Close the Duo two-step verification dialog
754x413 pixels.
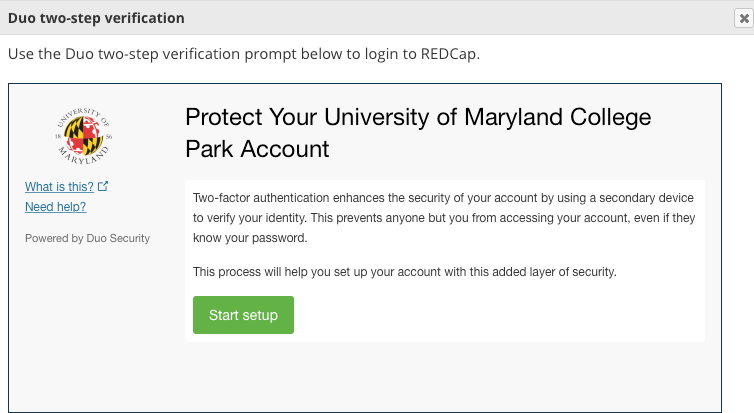[x=743, y=18]
